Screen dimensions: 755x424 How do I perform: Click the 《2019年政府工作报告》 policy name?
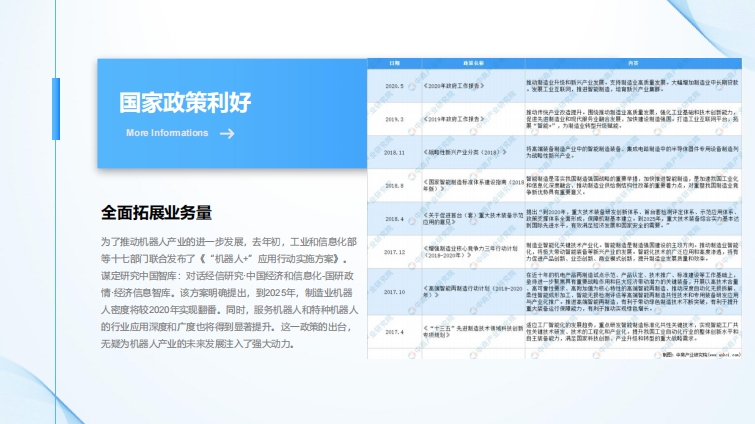(x=456, y=119)
